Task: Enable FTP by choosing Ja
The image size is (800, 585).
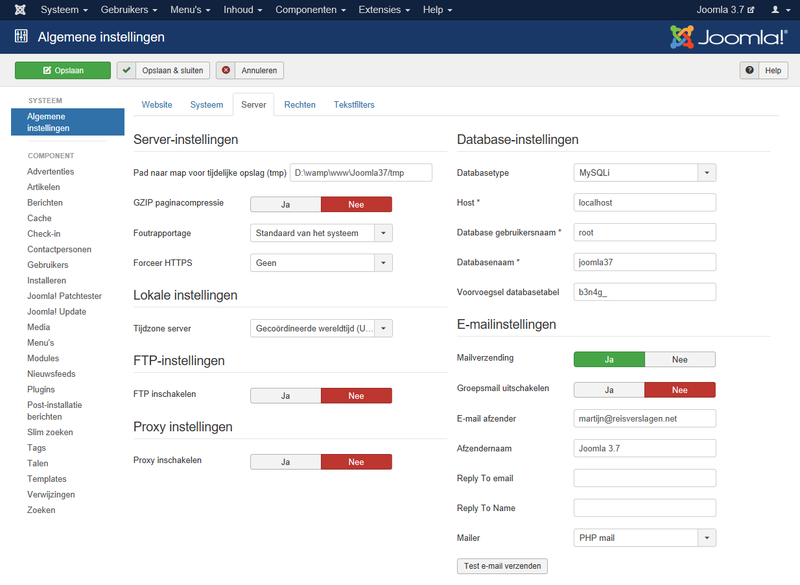Action: tap(286, 396)
